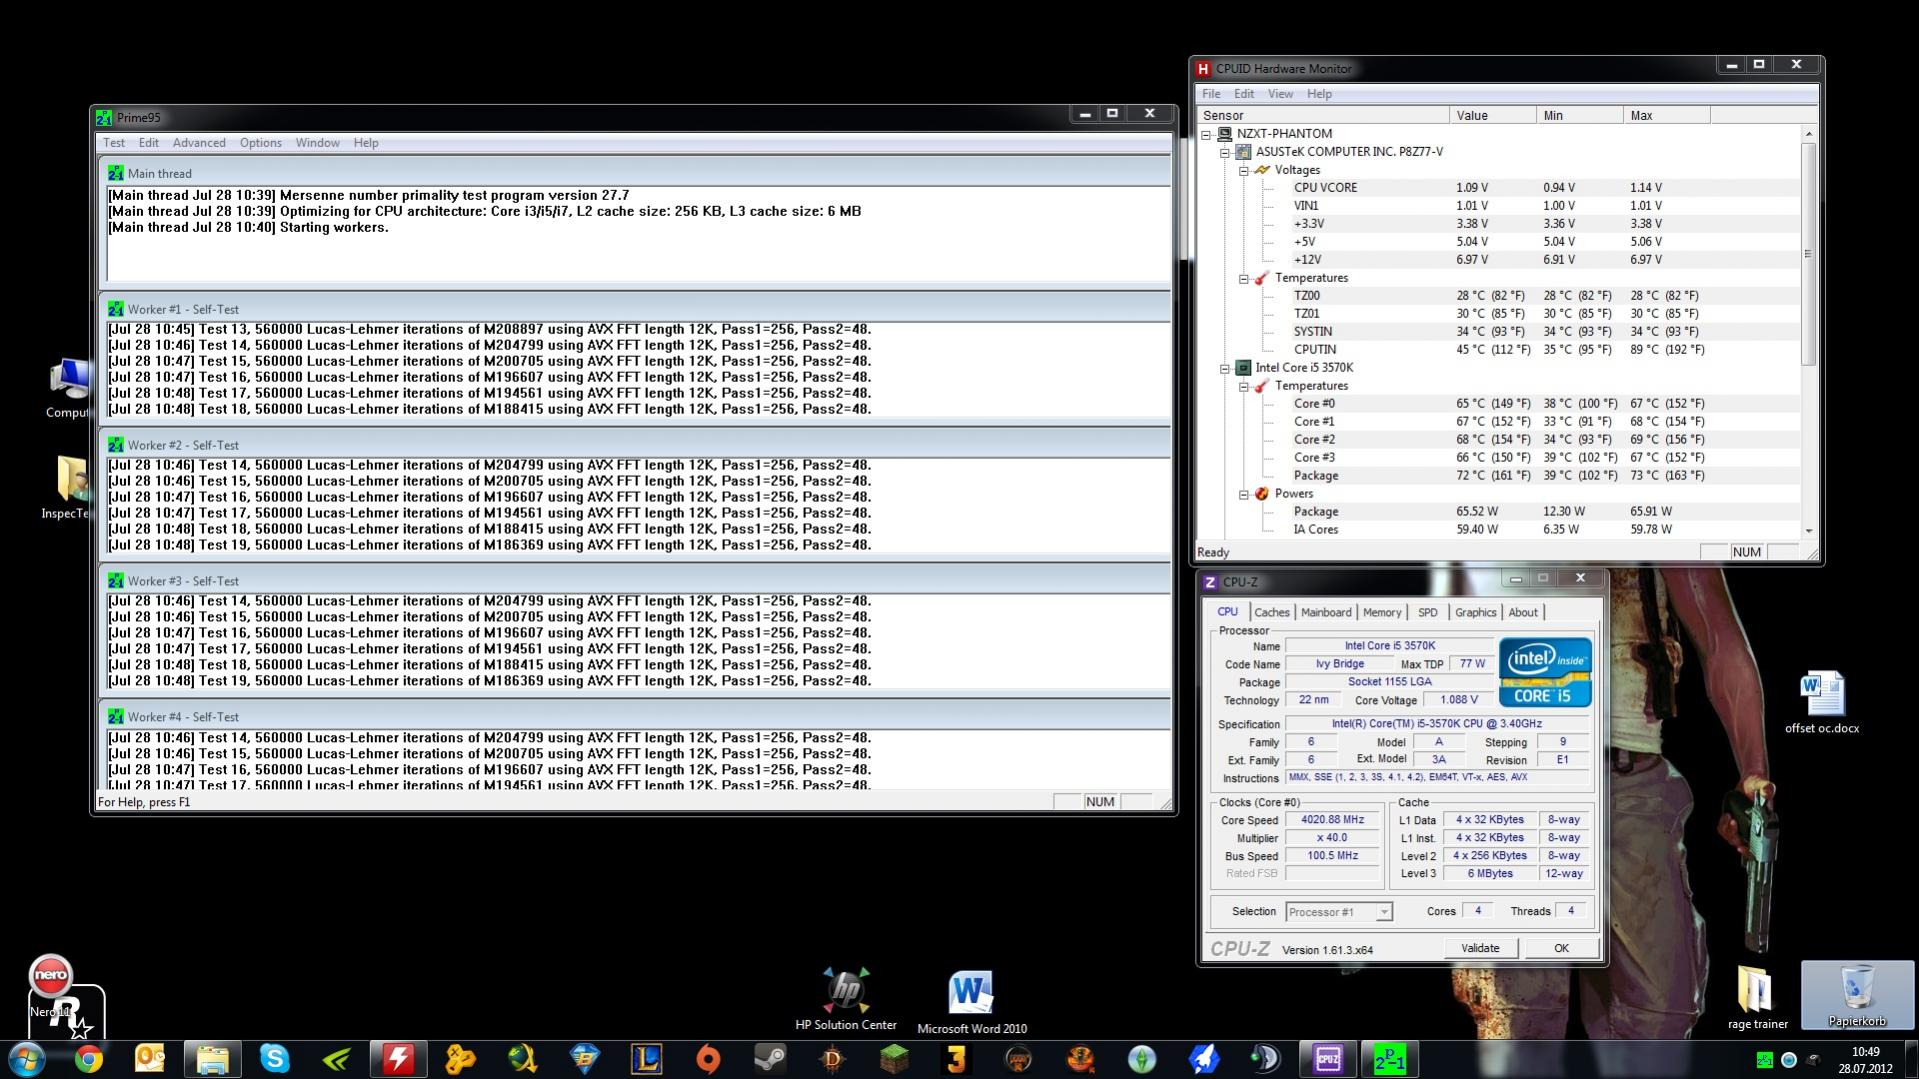
Task: Open the Test menu in Prime95
Action: click(114, 143)
